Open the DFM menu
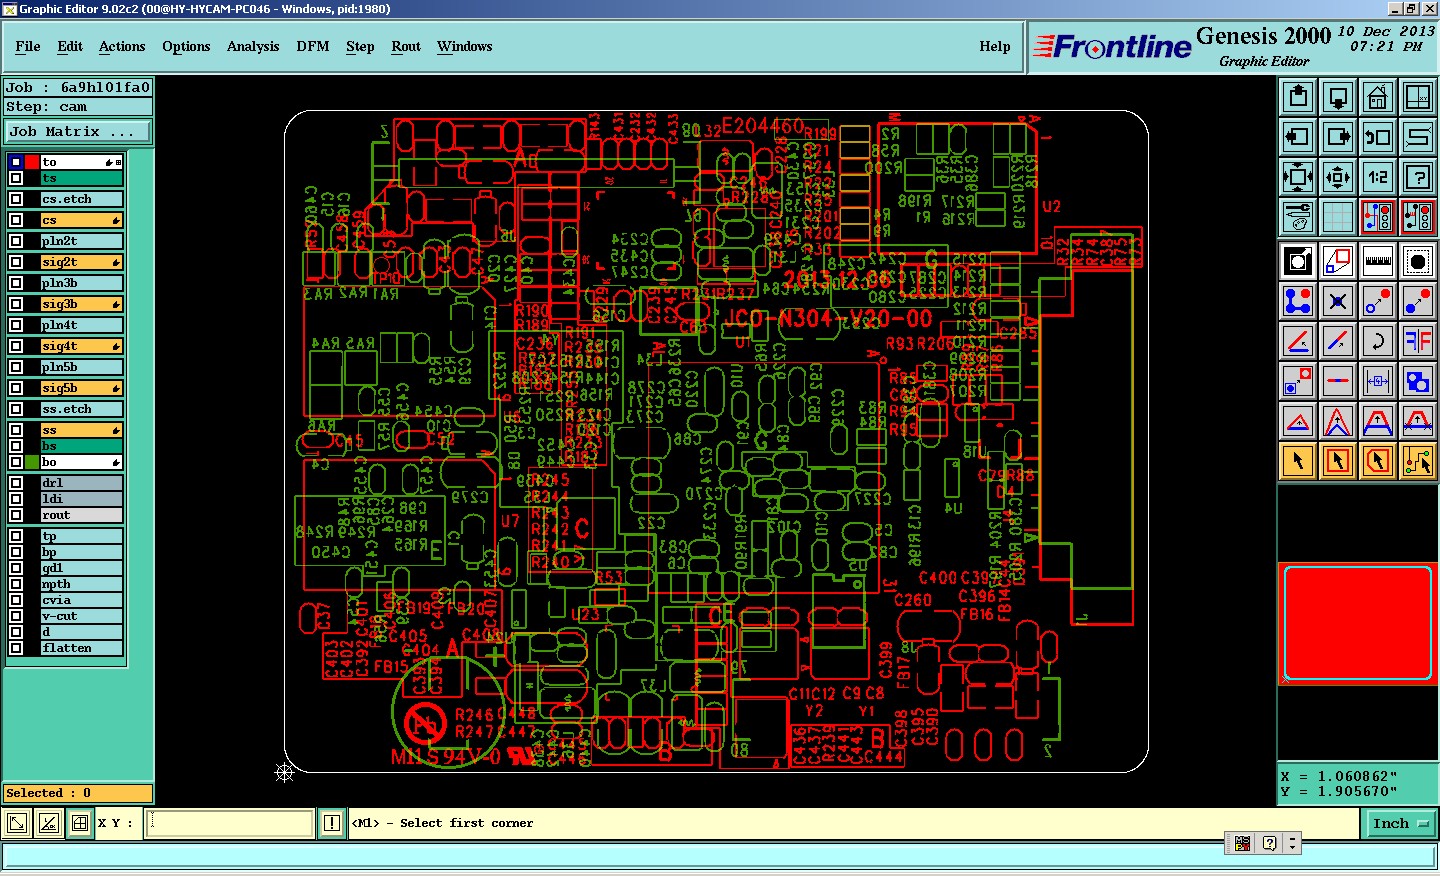Image resolution: width=1440 pixels, height=876 pixels. [x=313, y=46]
